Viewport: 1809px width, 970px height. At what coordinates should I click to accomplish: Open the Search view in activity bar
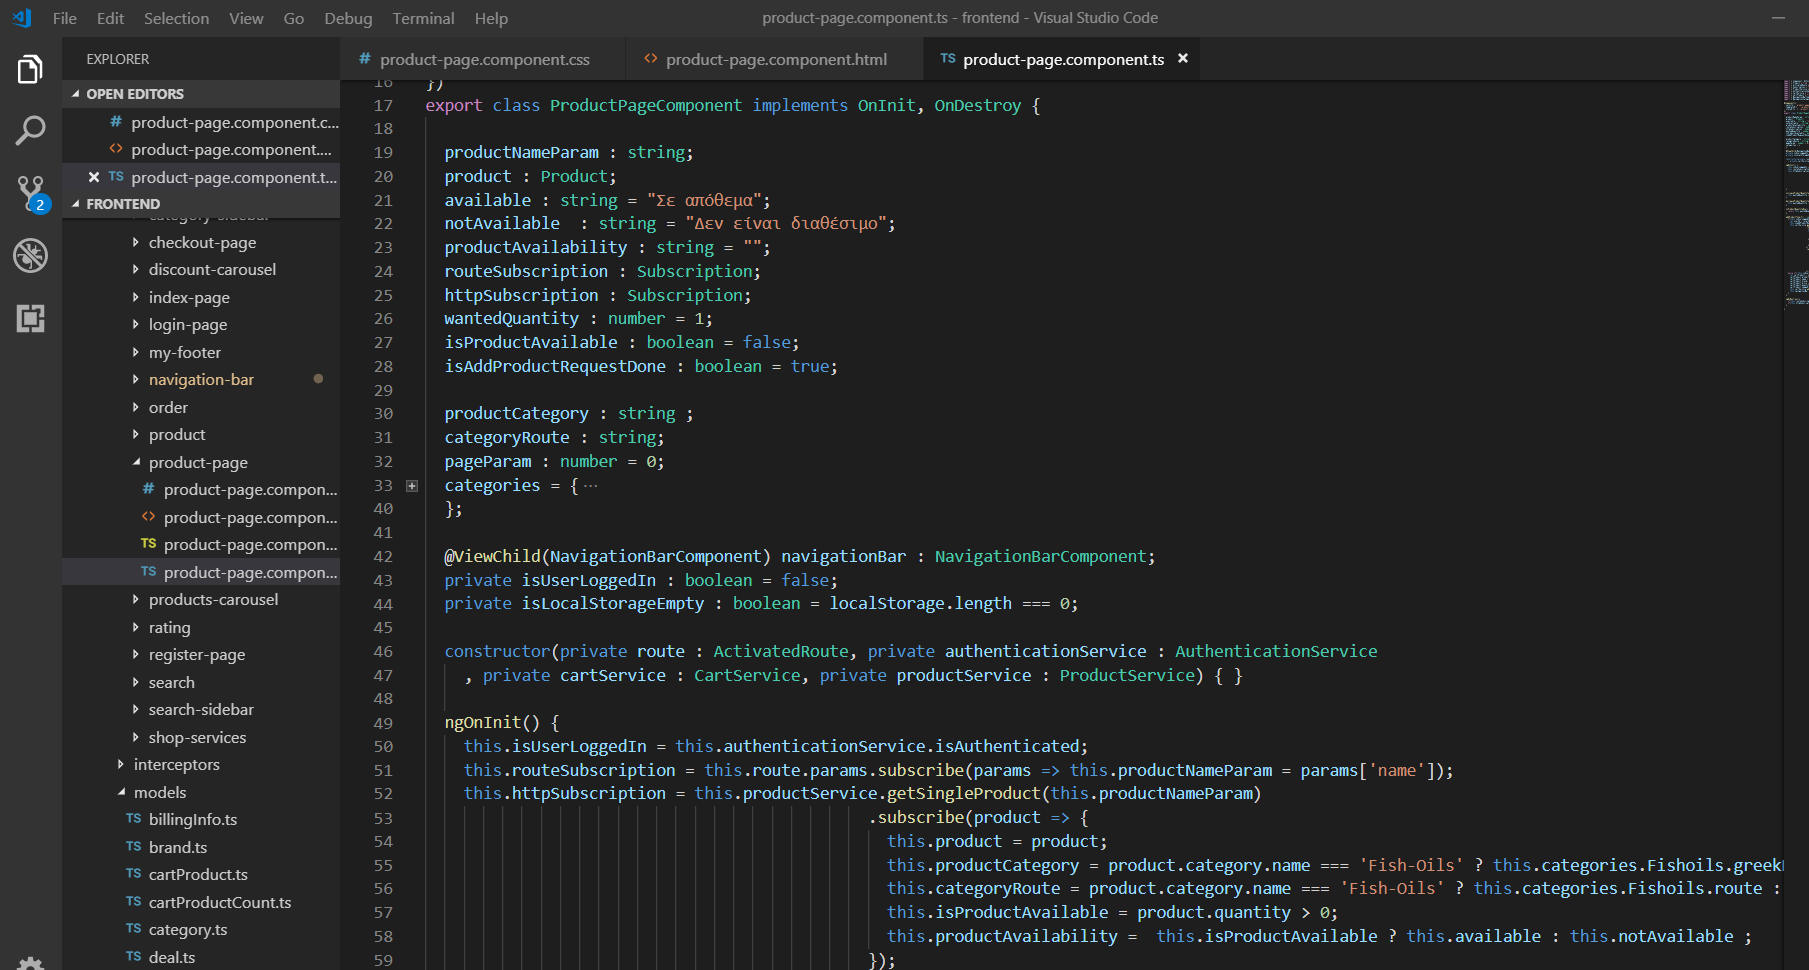coord(30,130)
